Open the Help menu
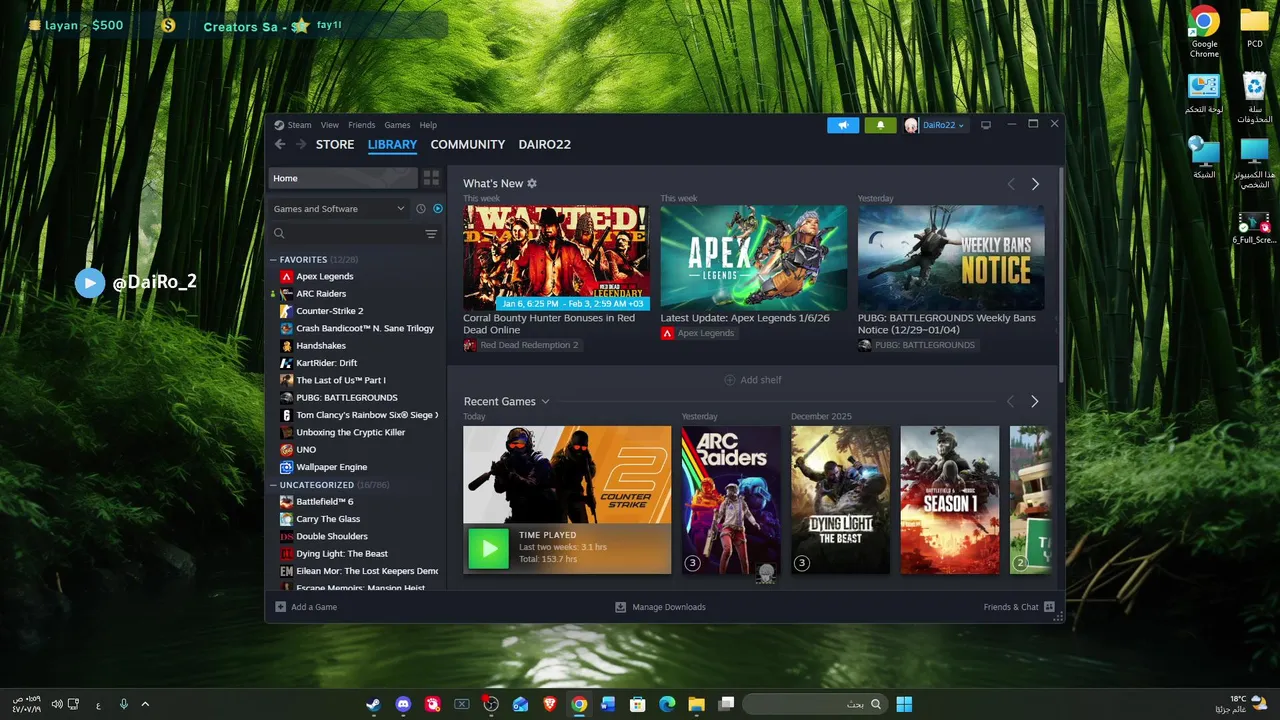 [x=428, y=125]
